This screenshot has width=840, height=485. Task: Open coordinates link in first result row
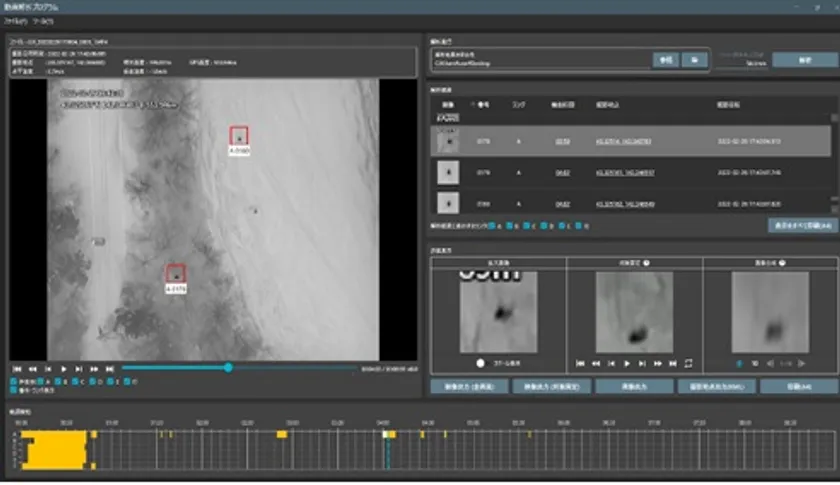coord(622,141)
